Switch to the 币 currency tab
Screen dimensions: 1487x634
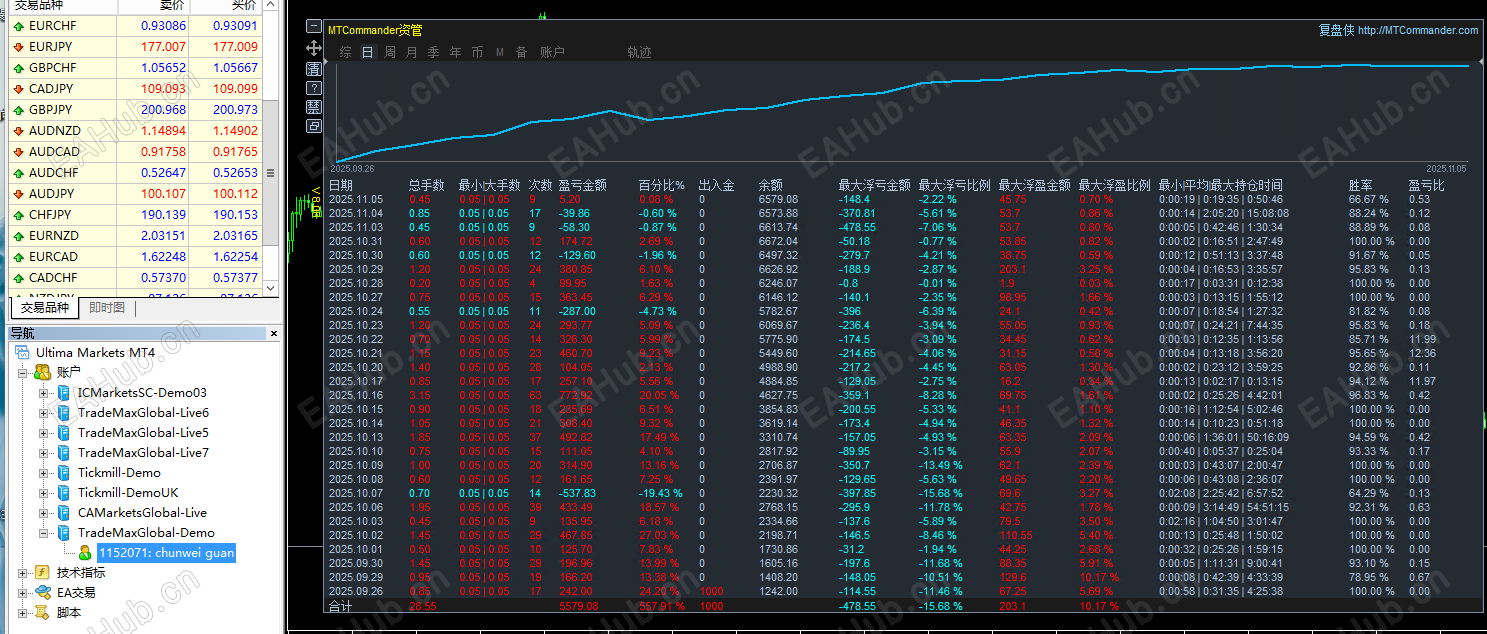[478, 52]
